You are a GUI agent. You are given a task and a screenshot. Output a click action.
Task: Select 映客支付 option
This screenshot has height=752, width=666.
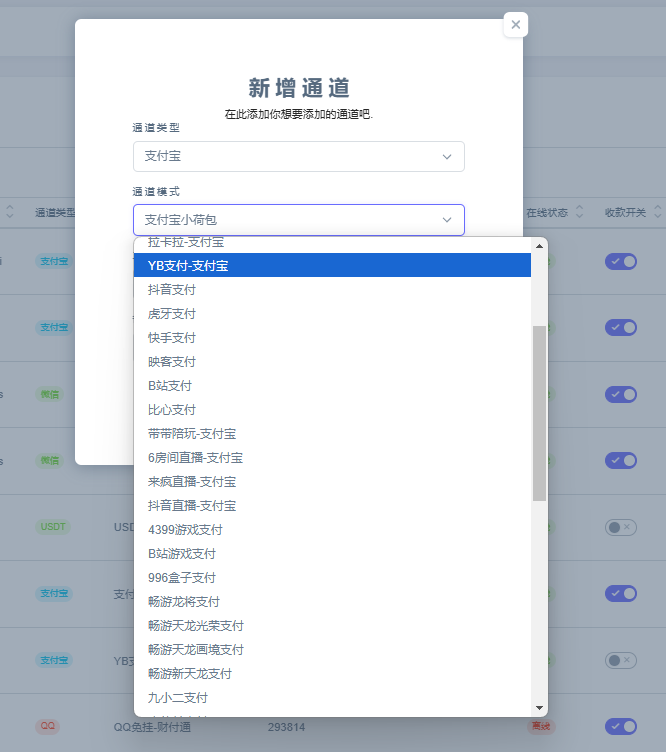pyautogui.click(x=332, y=362)
